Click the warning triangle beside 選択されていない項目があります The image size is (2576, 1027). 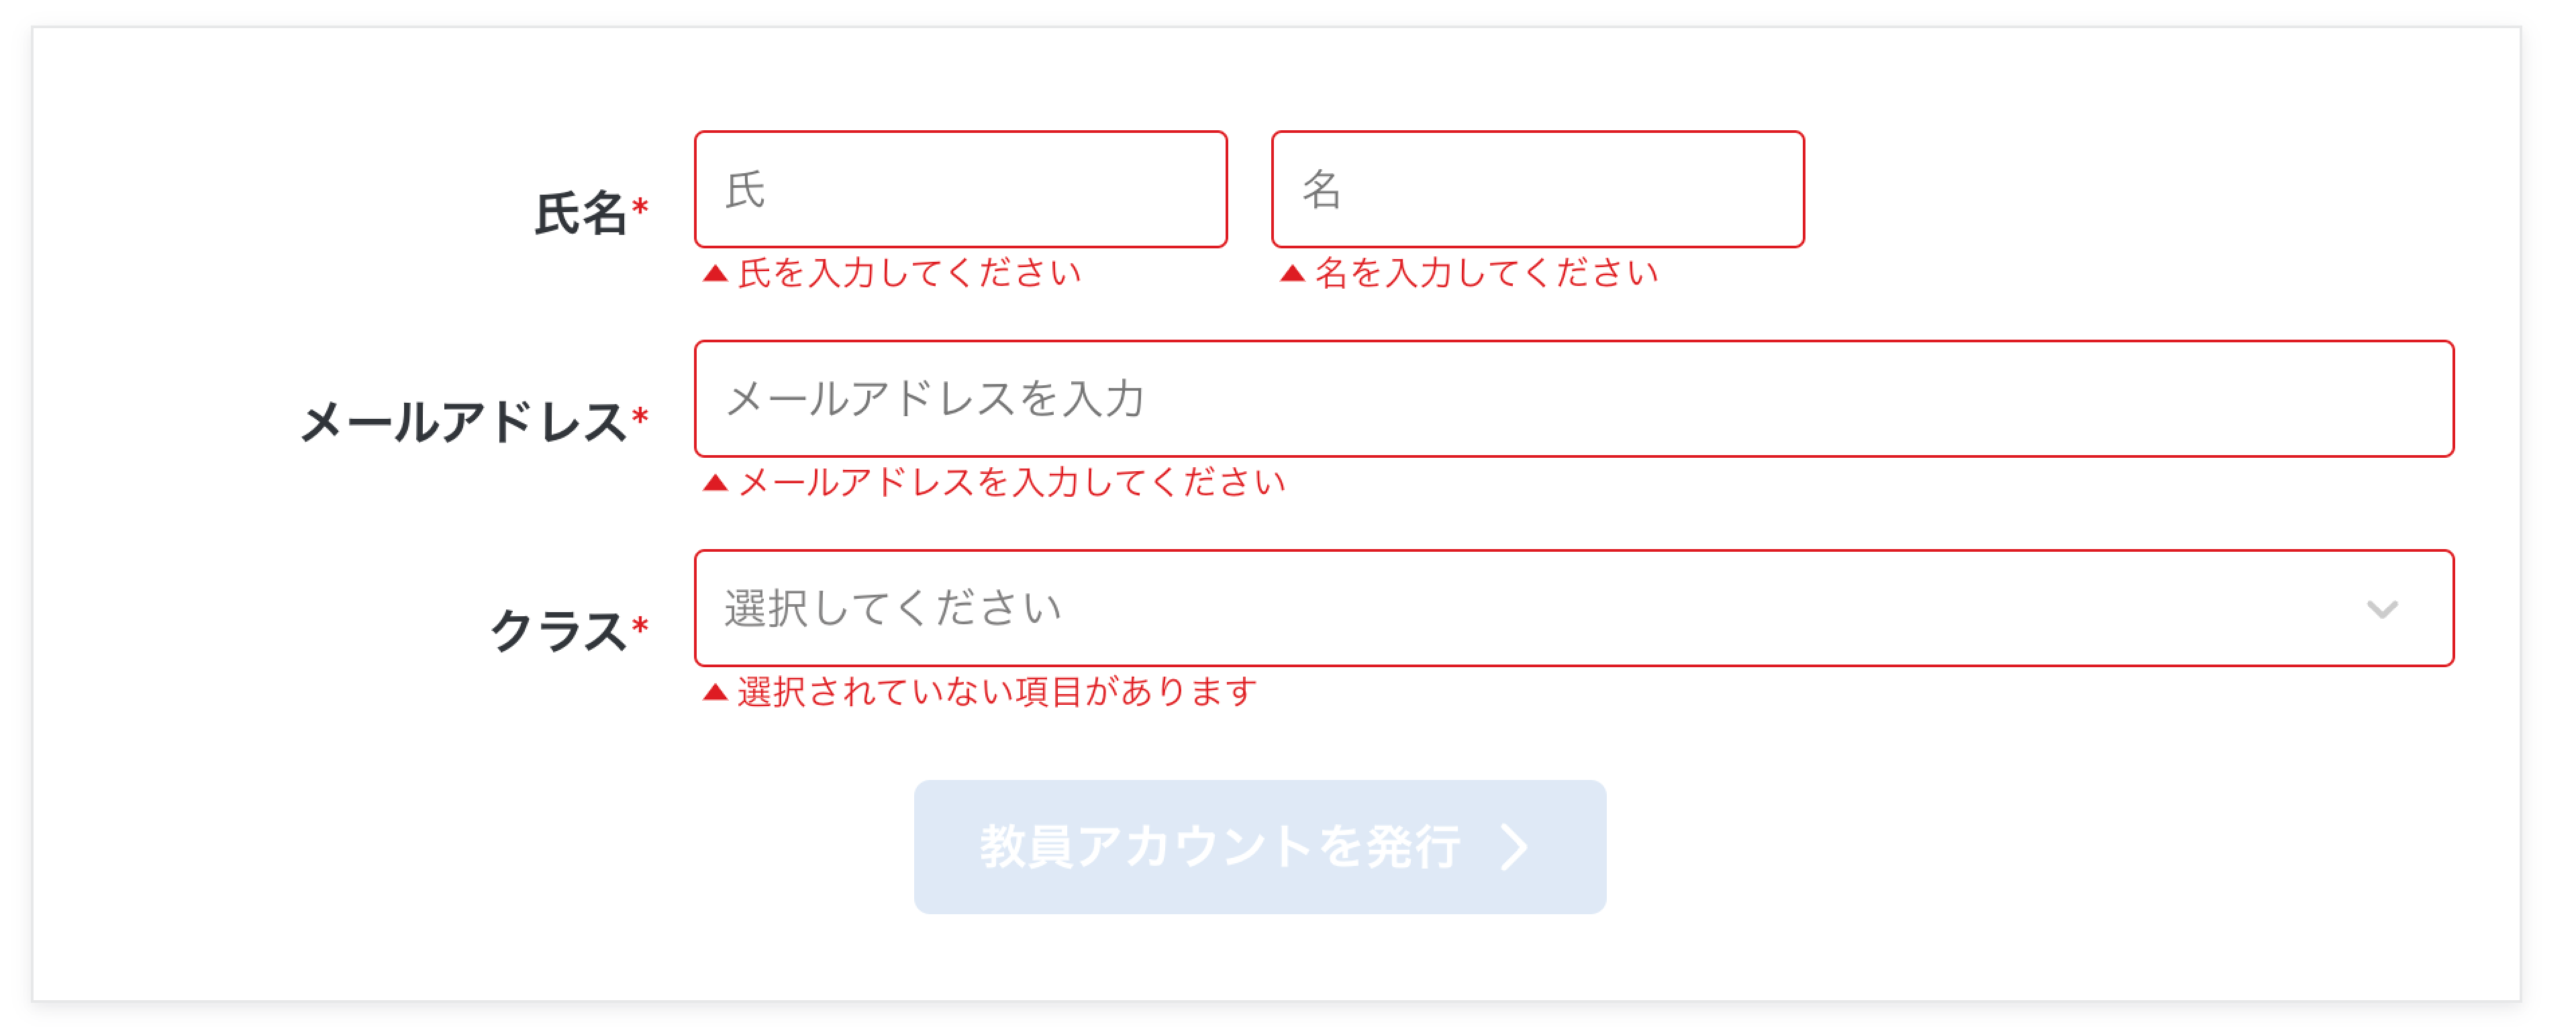pos(715,692)
